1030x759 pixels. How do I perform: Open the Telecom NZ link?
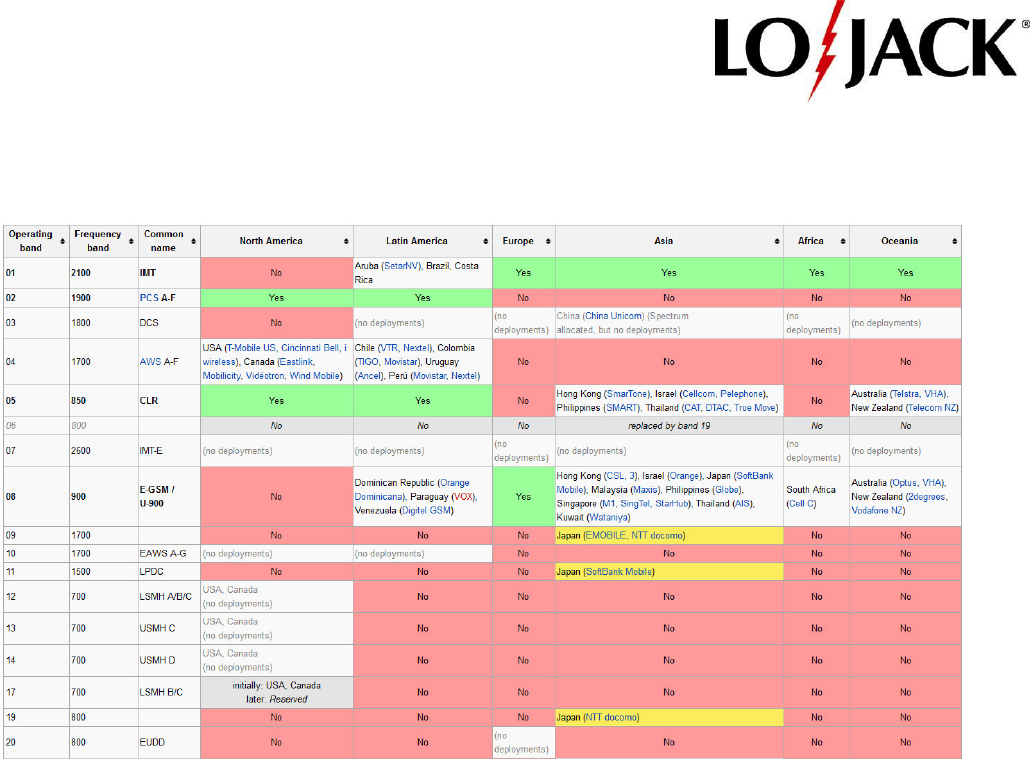pos(932,407)
